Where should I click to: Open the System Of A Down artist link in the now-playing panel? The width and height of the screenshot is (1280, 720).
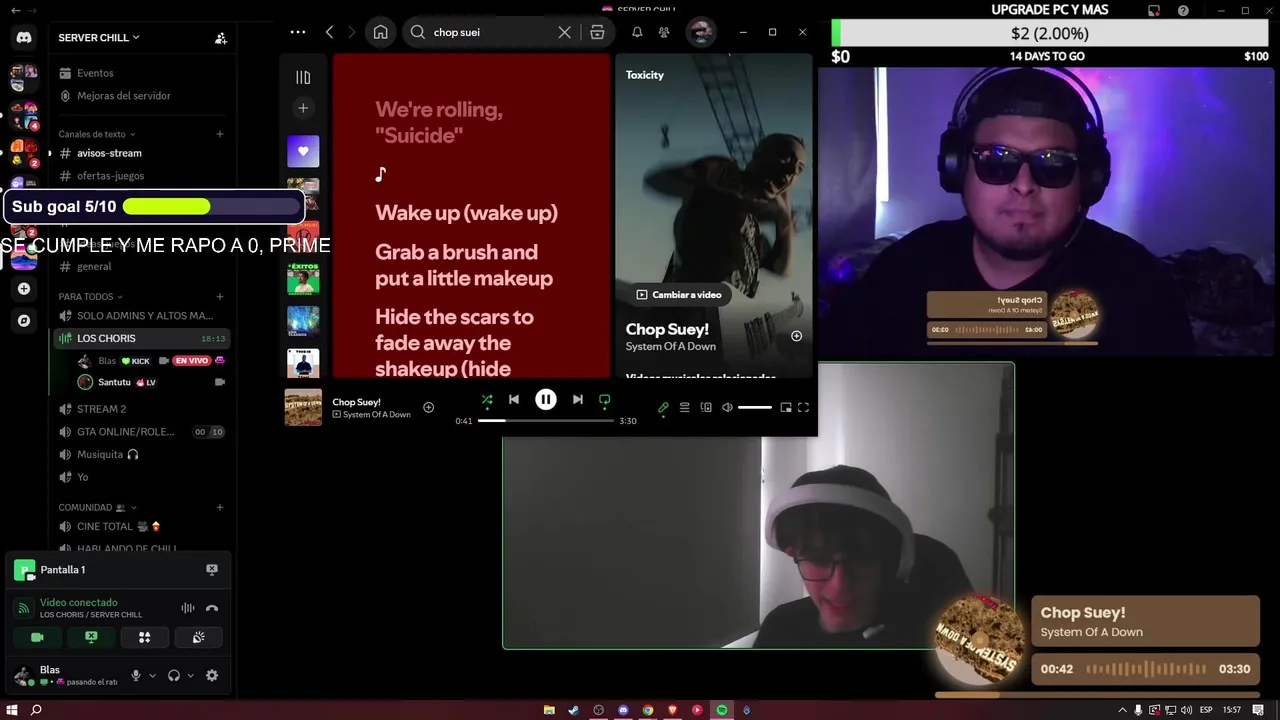[x=671, y=347]
